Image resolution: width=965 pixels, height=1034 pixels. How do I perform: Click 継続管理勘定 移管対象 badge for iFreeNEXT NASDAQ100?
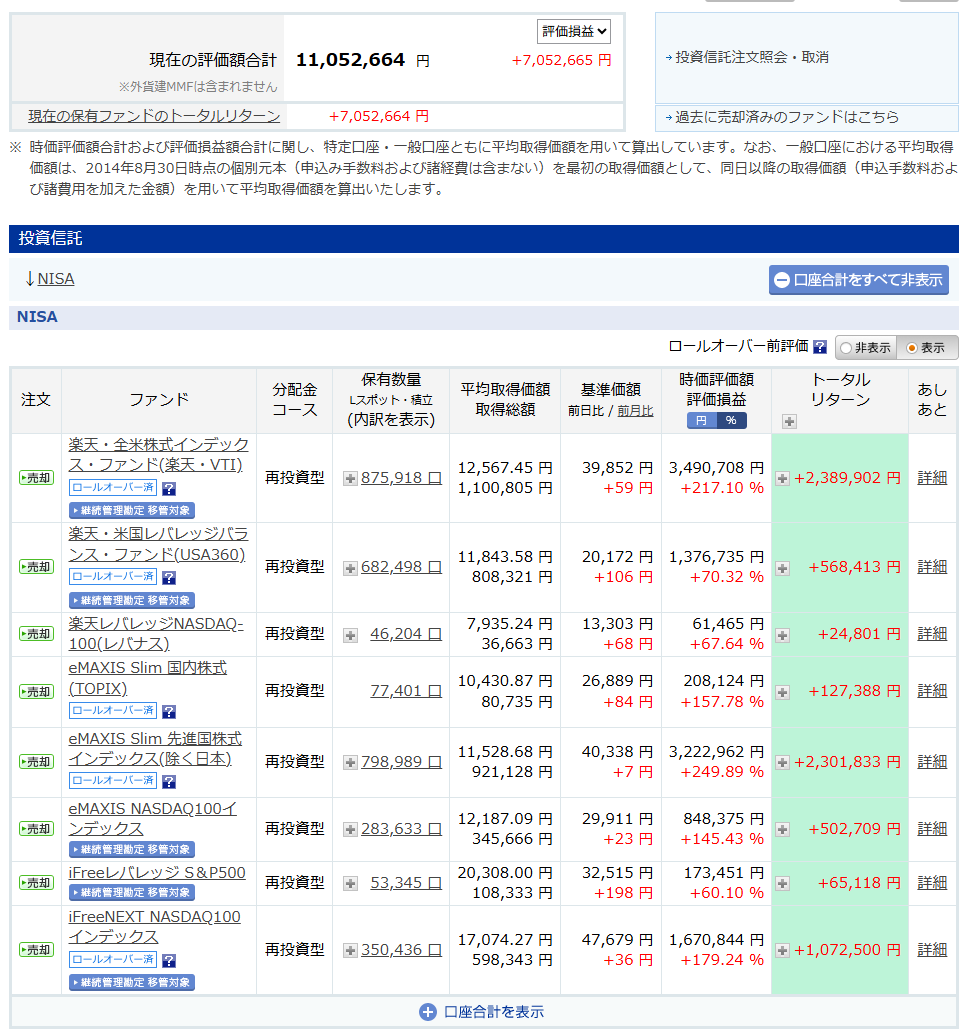click(x=132, y=983)
